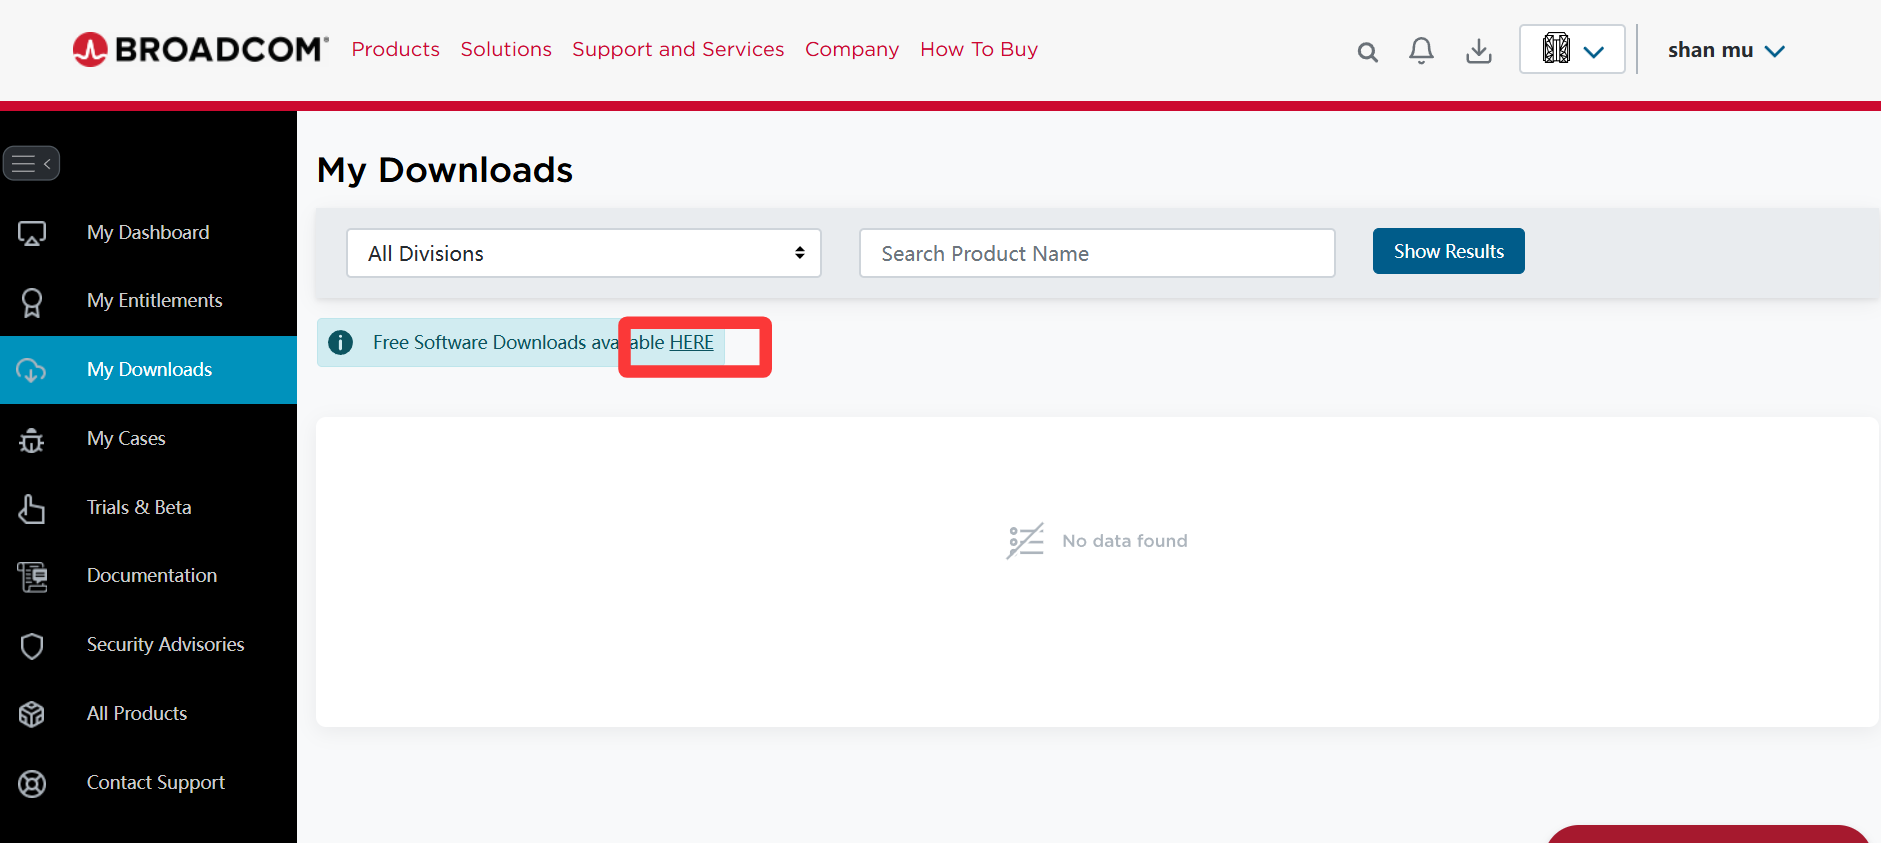Click the My Cases bug icon

32,439
